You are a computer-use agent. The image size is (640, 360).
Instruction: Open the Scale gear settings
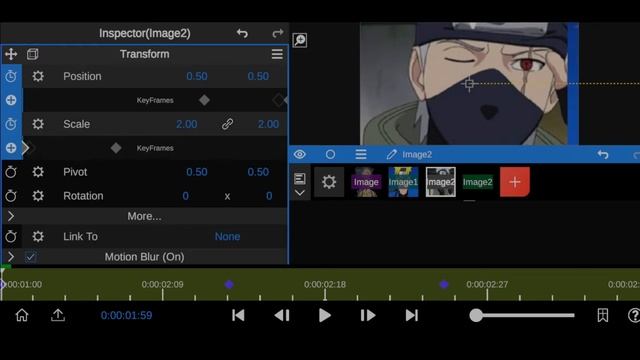point(38,124)
